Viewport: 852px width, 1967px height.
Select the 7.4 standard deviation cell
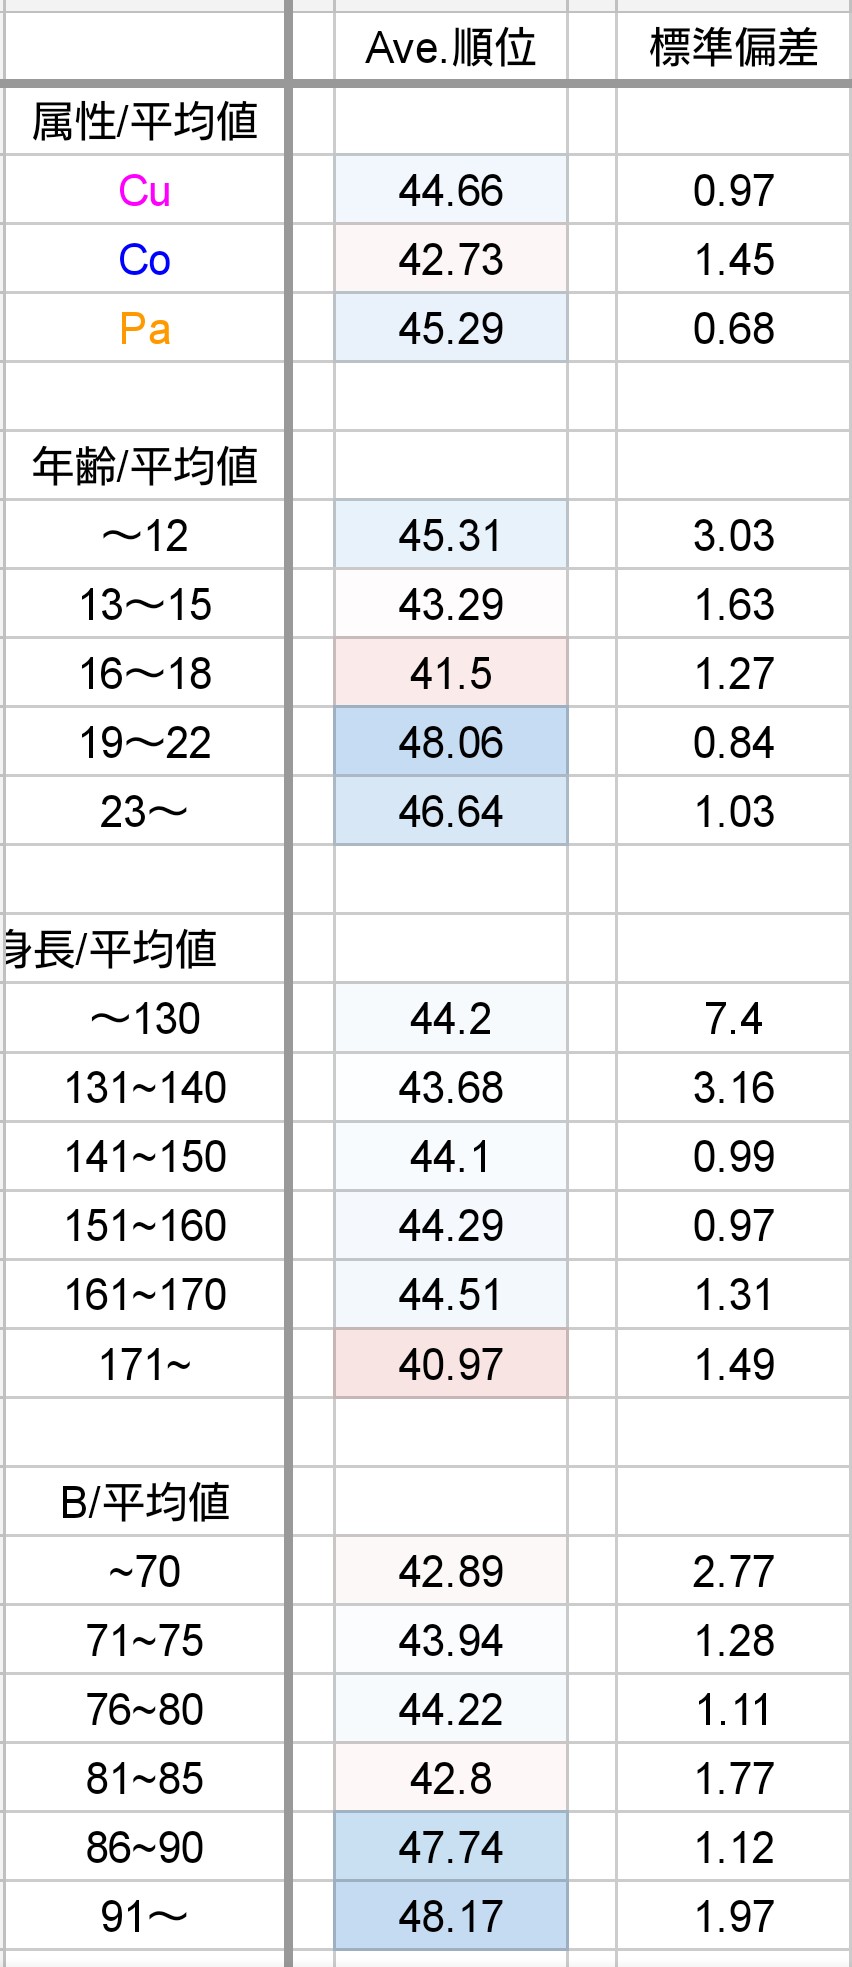(733, 1019)
